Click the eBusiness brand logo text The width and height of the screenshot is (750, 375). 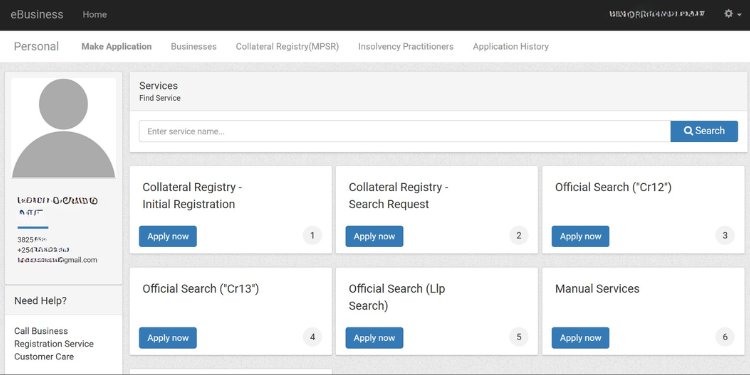(37, 14)
